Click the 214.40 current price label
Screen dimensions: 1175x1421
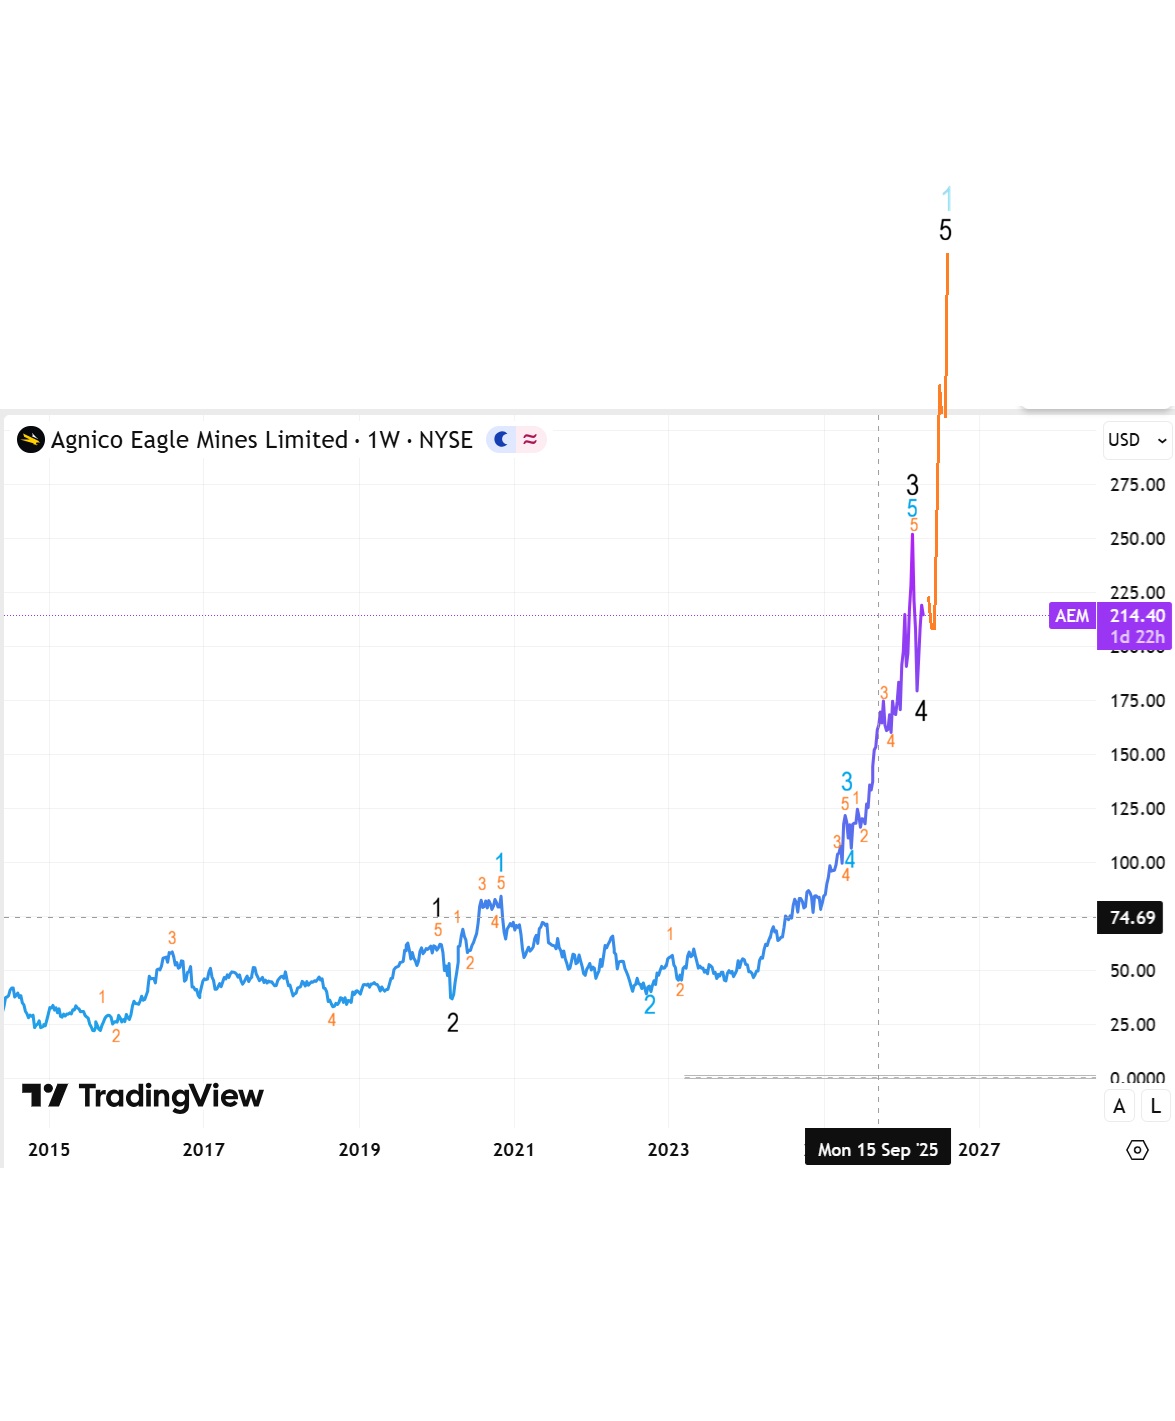(1137, 616)
